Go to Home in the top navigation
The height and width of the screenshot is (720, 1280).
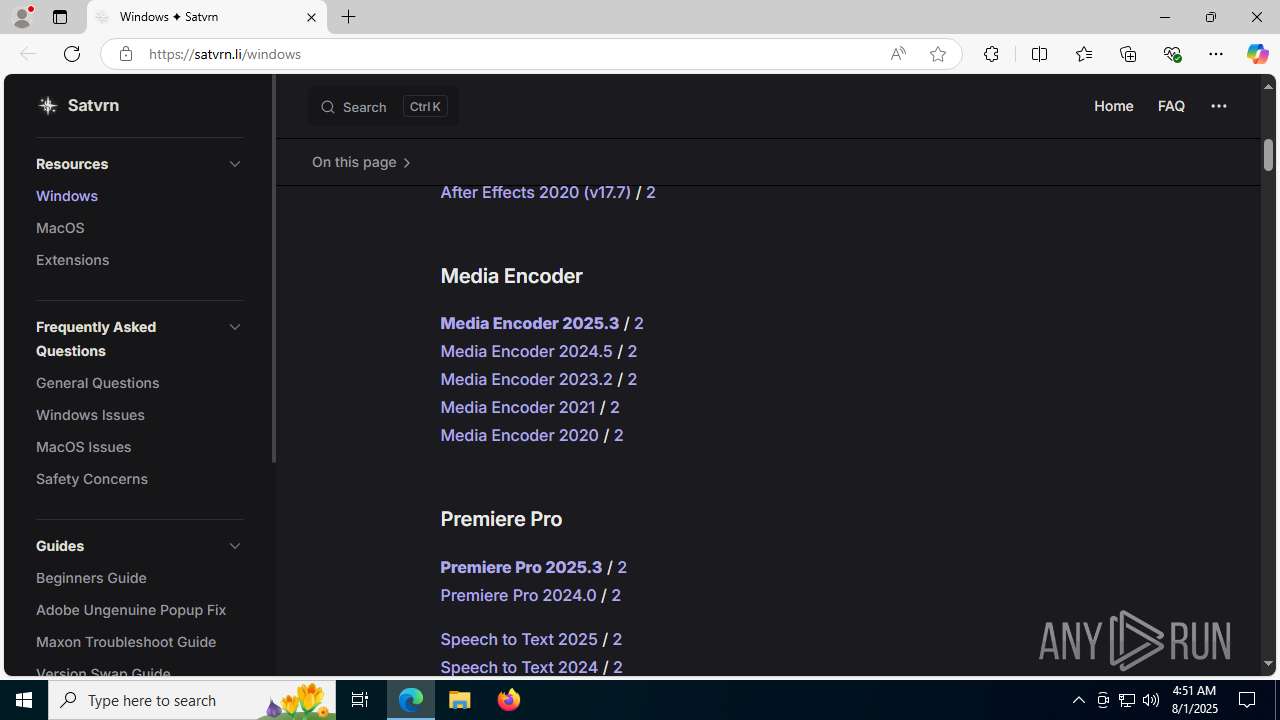pyautogui.click(x=1113, y=106)
